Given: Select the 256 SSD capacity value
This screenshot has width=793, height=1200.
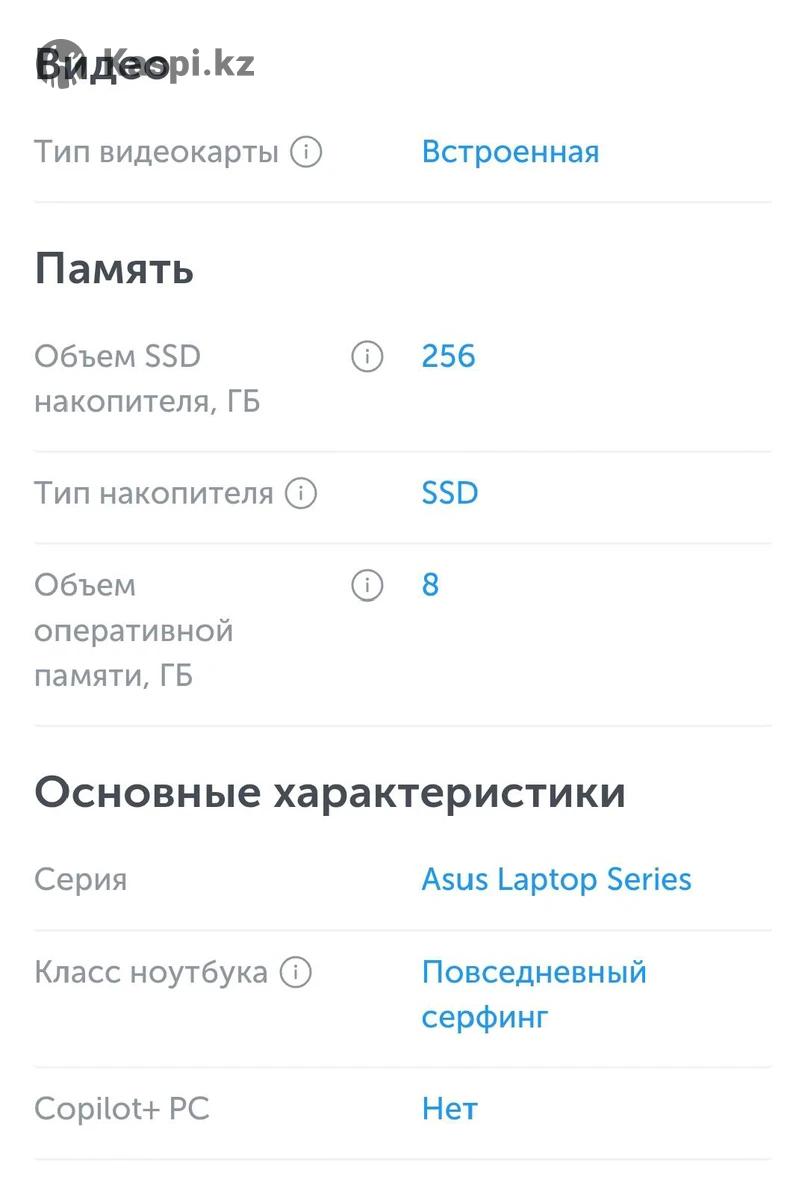Looking at the screenshot, I should [x=448, y=356].
